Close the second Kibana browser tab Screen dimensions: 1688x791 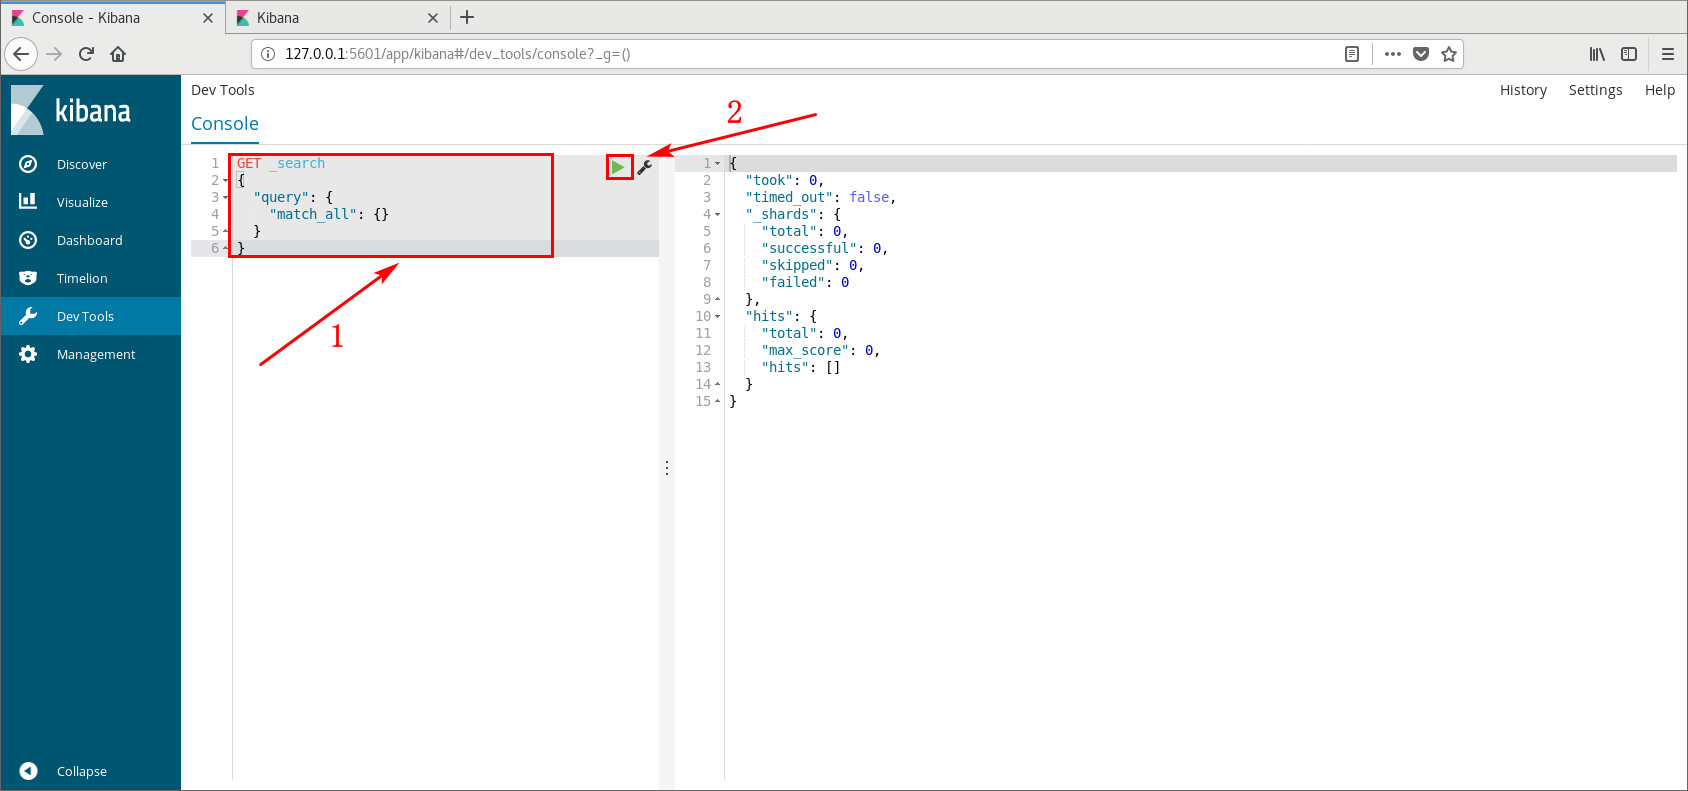click(x=433, y=18)
